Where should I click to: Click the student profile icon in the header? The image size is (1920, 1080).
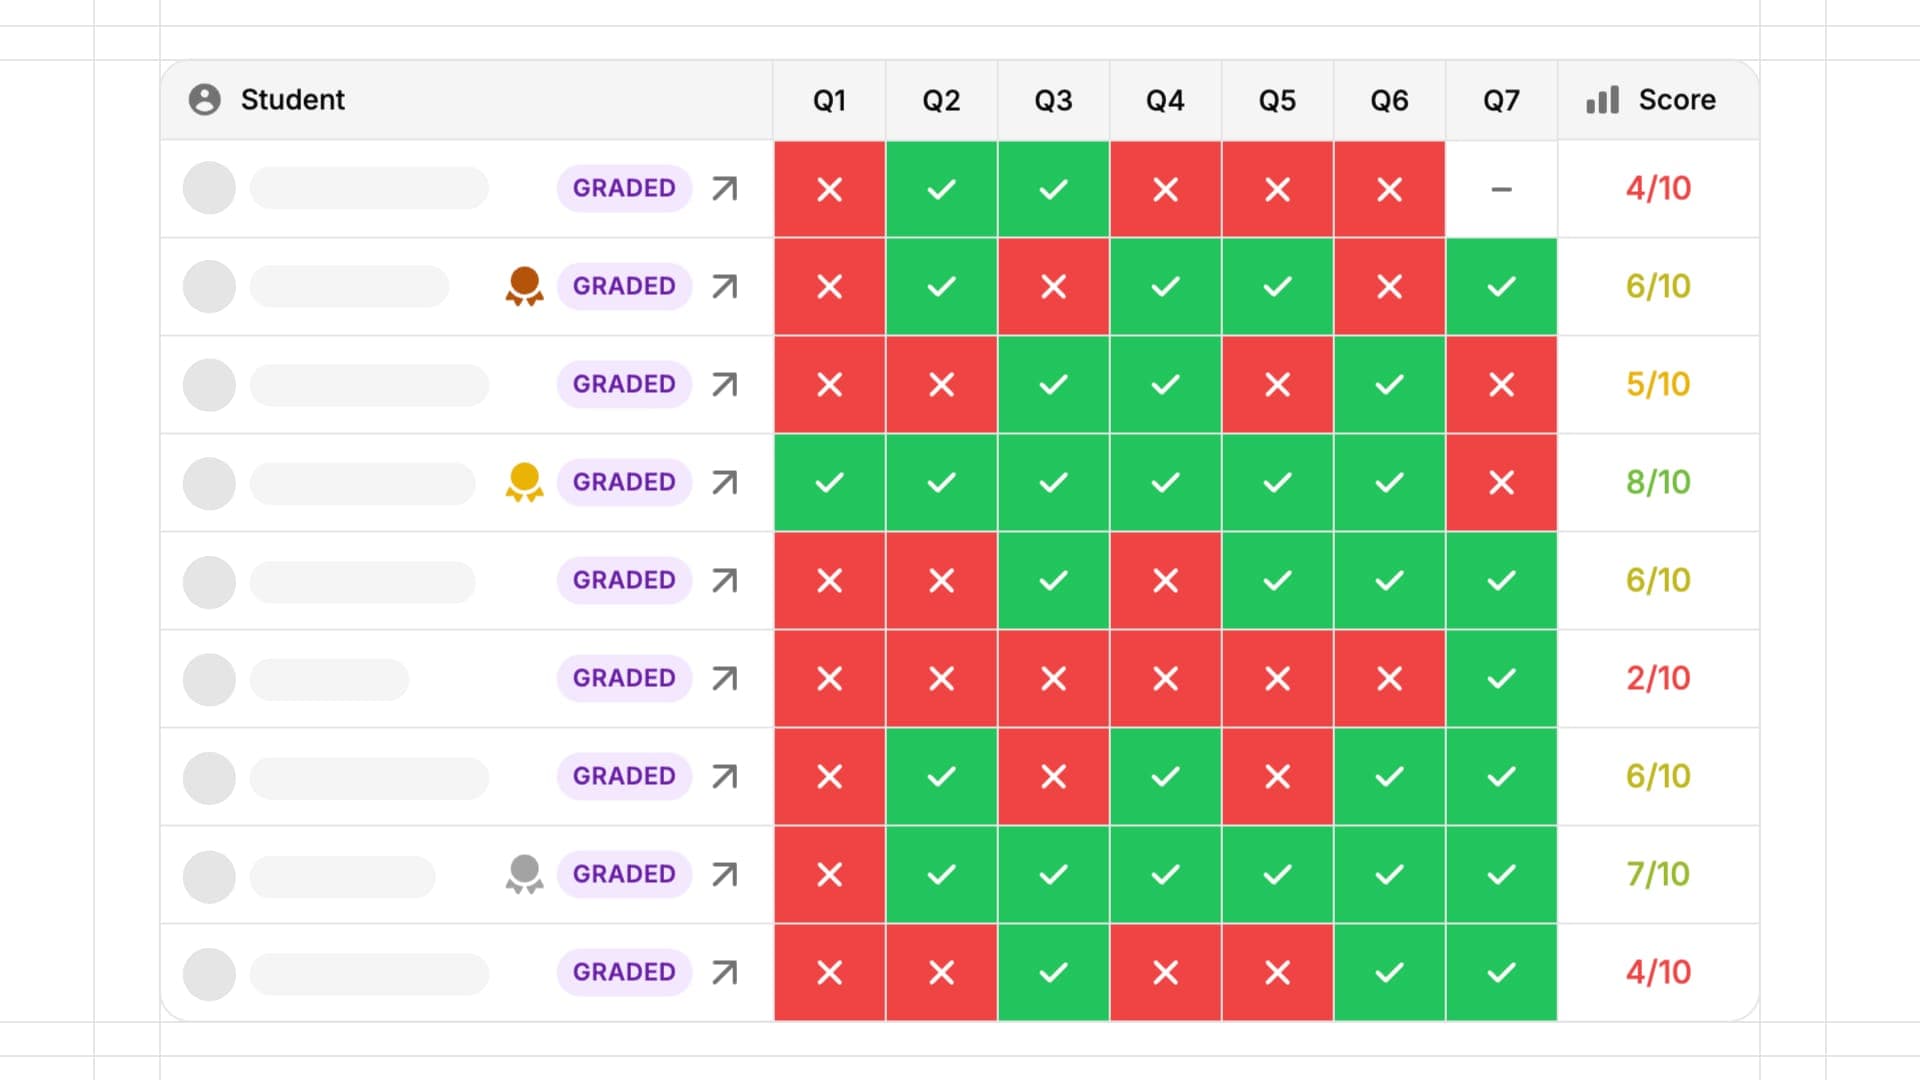[205, 99]
